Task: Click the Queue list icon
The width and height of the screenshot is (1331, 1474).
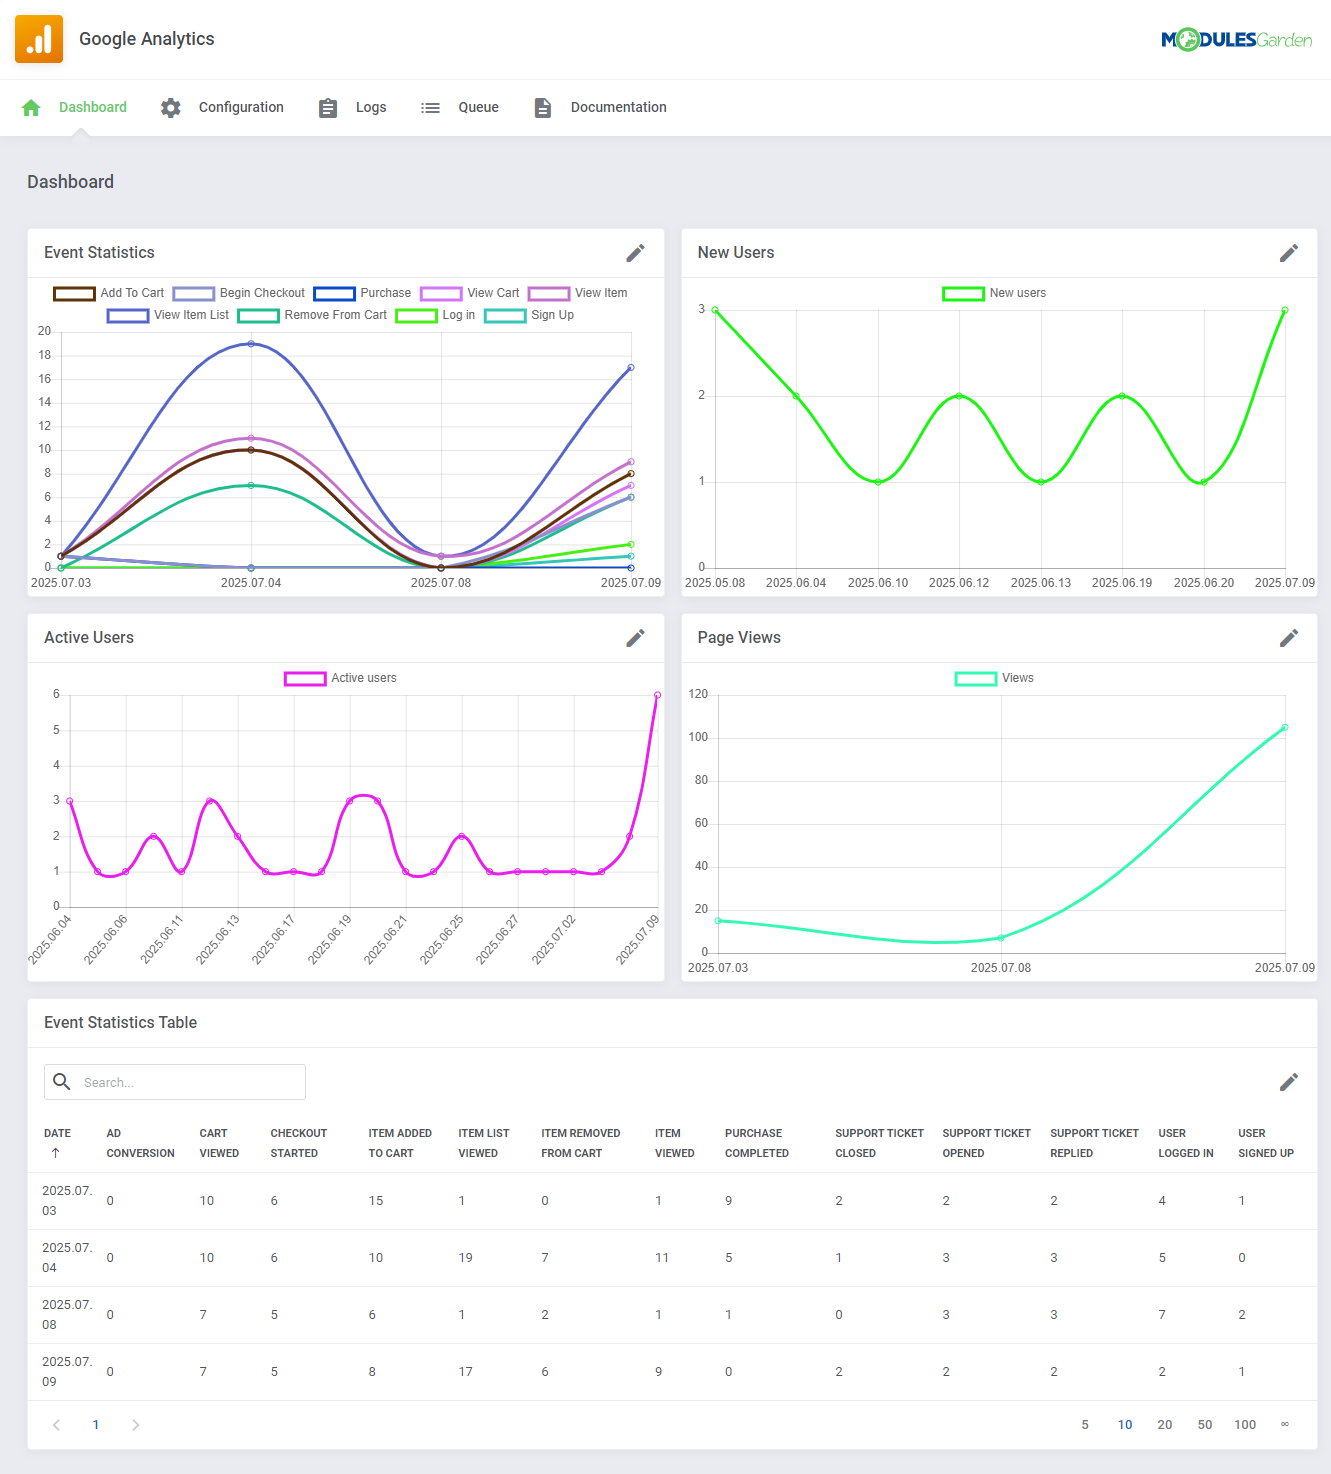Action: (430, 108)
